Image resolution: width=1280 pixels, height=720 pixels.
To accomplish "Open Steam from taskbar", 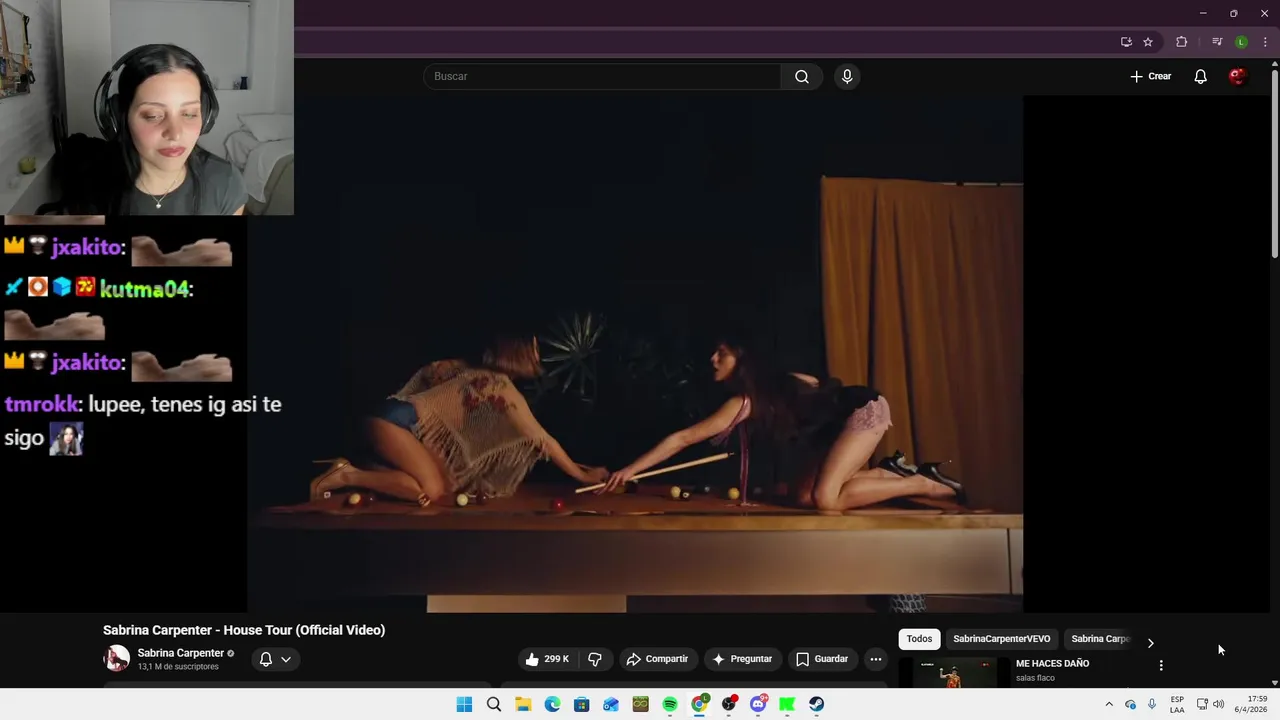I will [x=817, y=704].
